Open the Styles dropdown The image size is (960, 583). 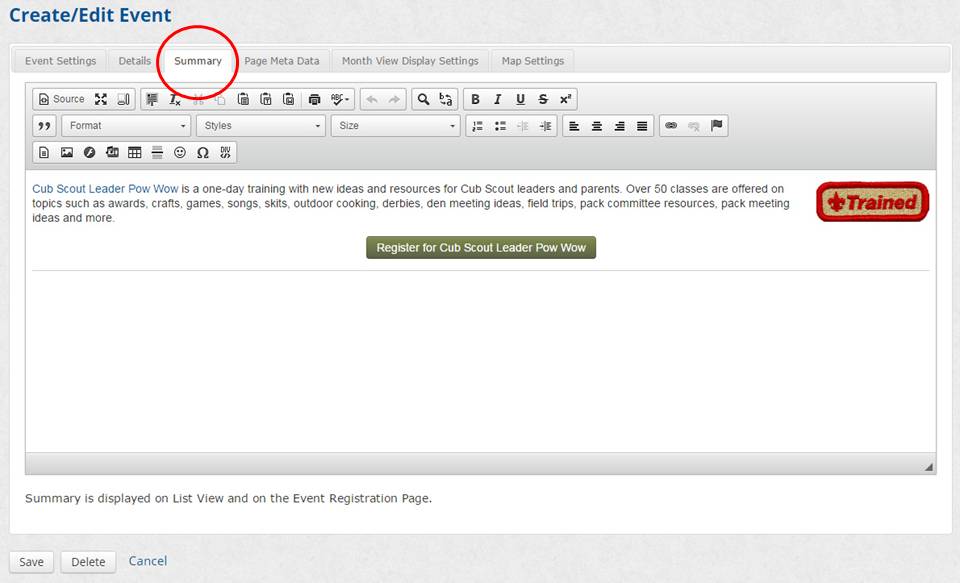pyautogui.click(x=261, y=126)
